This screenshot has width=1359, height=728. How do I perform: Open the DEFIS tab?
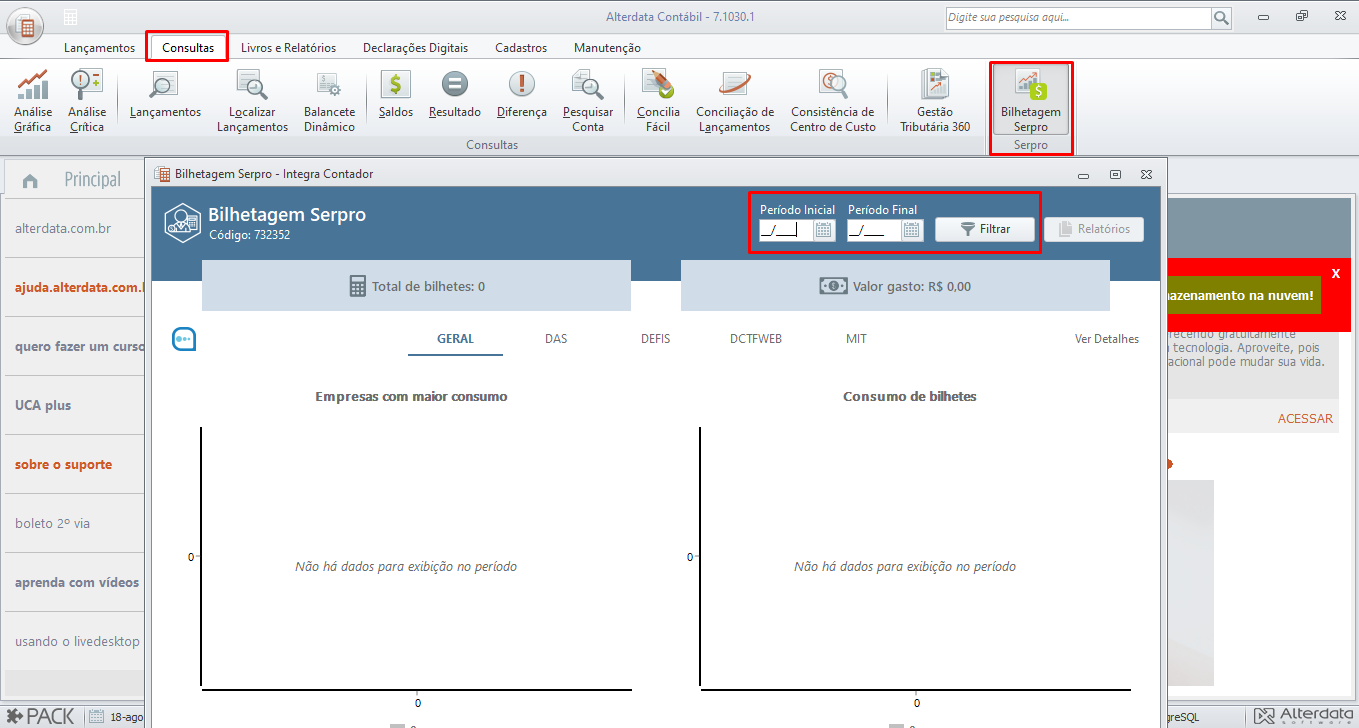pos(656,339)
